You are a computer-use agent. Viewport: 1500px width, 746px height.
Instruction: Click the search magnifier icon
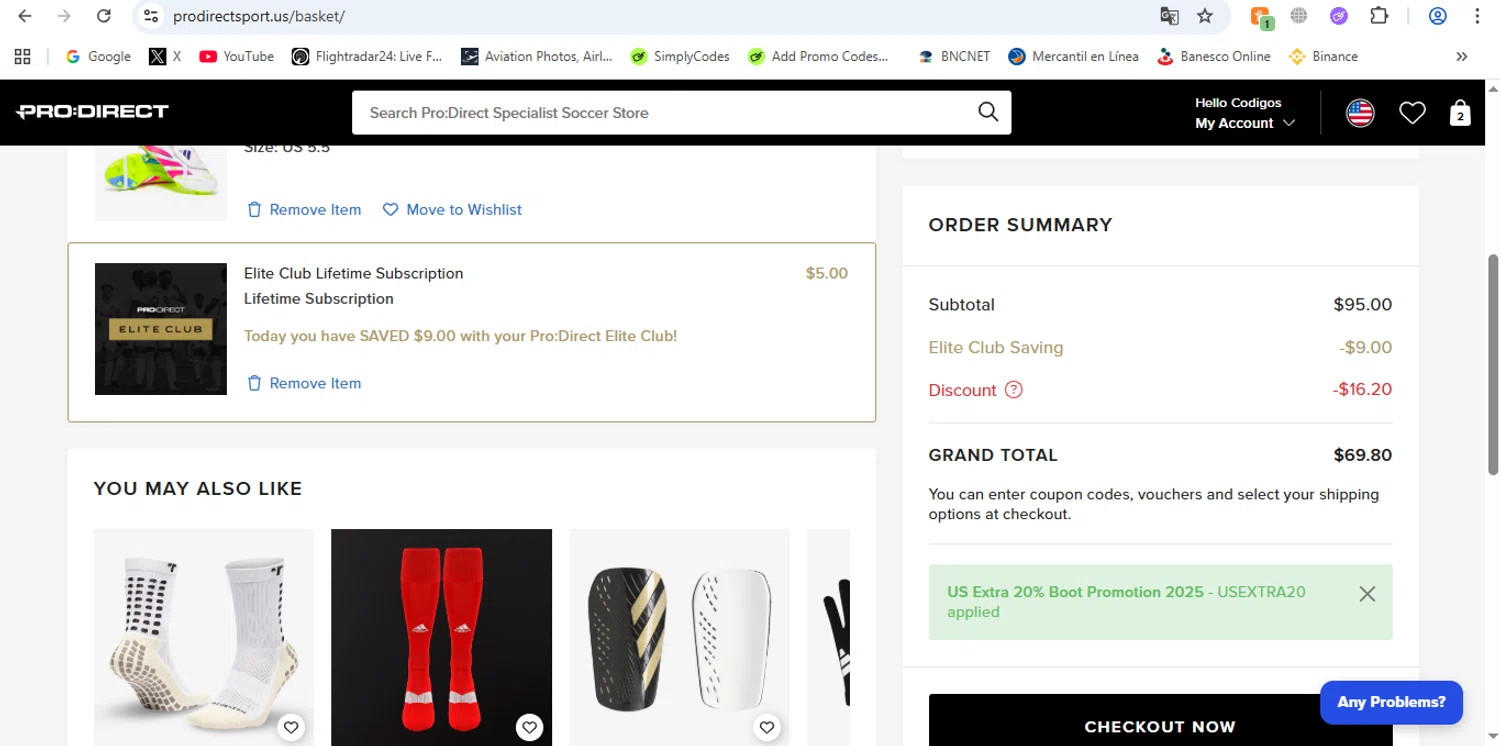(x=988, y=112)
